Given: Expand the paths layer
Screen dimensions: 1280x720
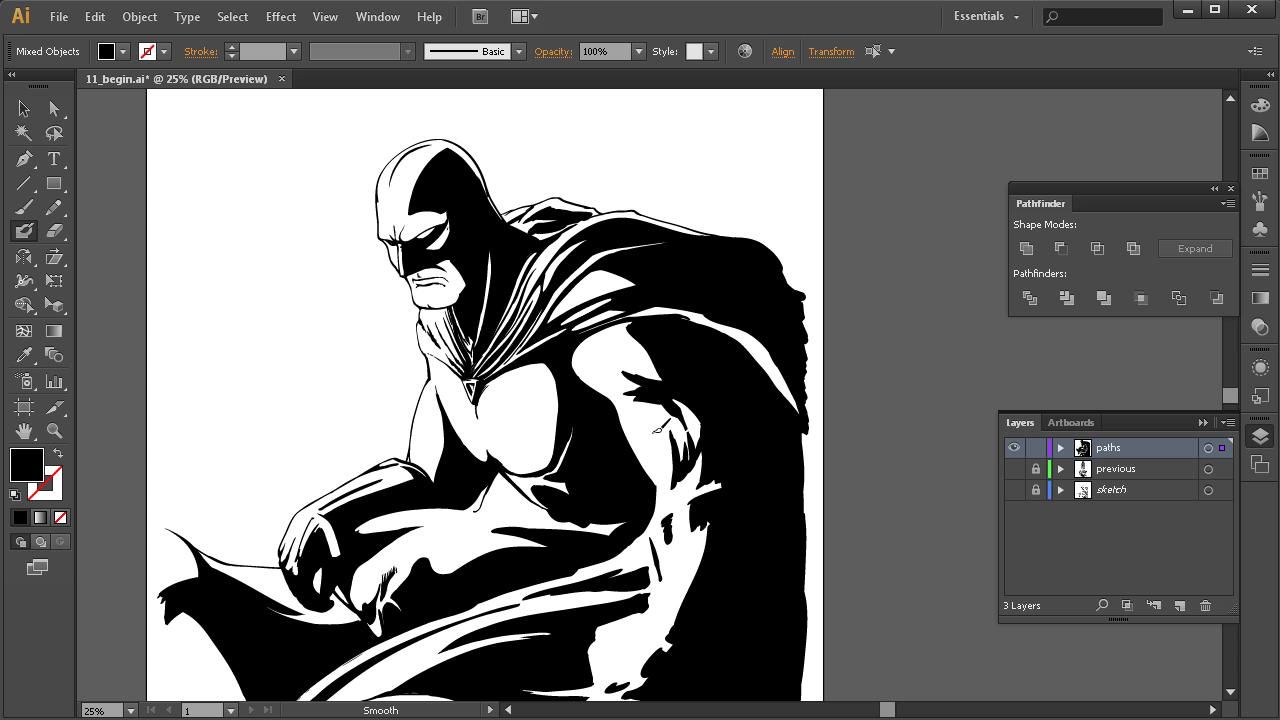Looking at the screenshot, I should coord(1061,448).
